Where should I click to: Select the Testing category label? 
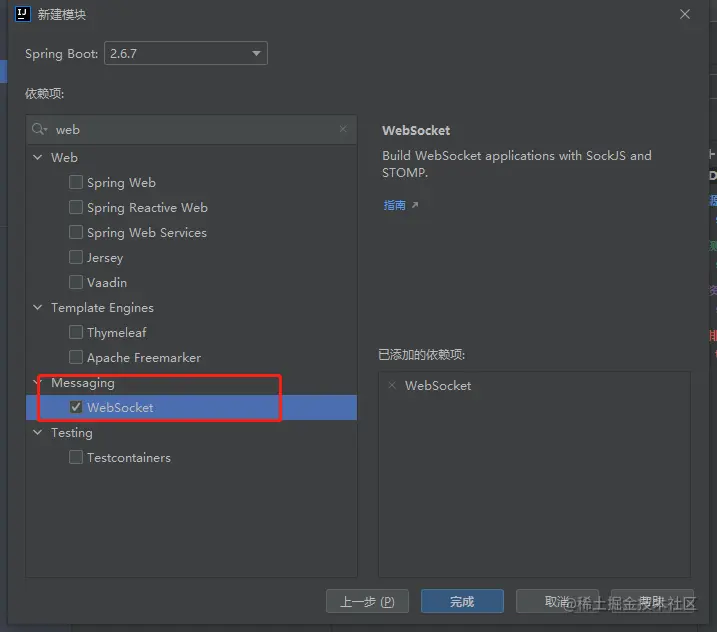pyautogui.click(x=72, y=433)
